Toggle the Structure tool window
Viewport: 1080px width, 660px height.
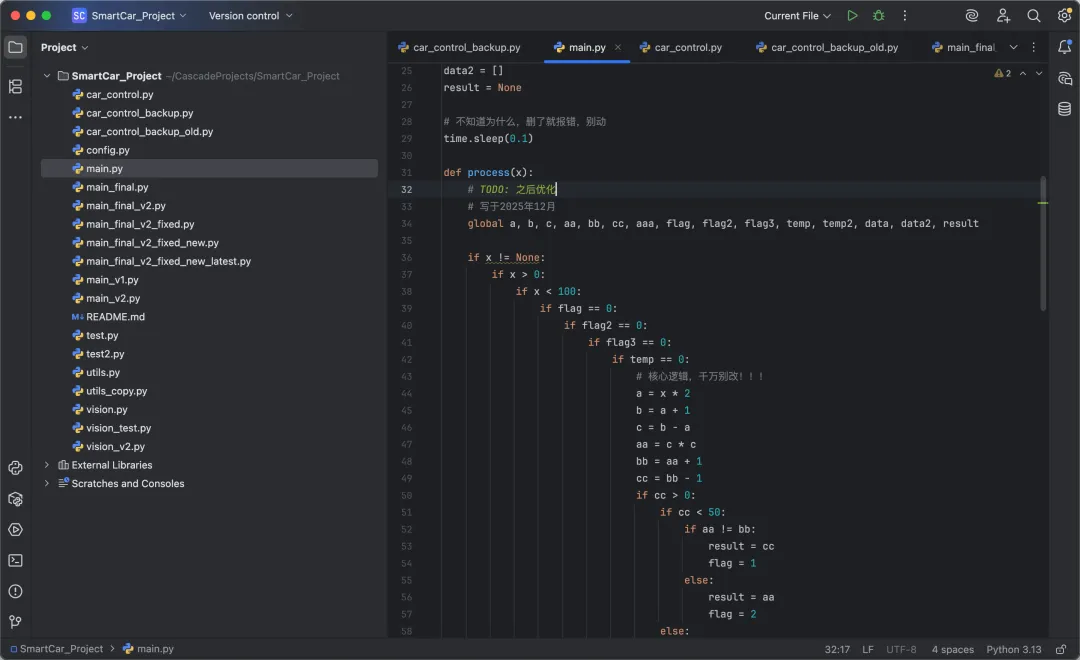coord(15,87)
